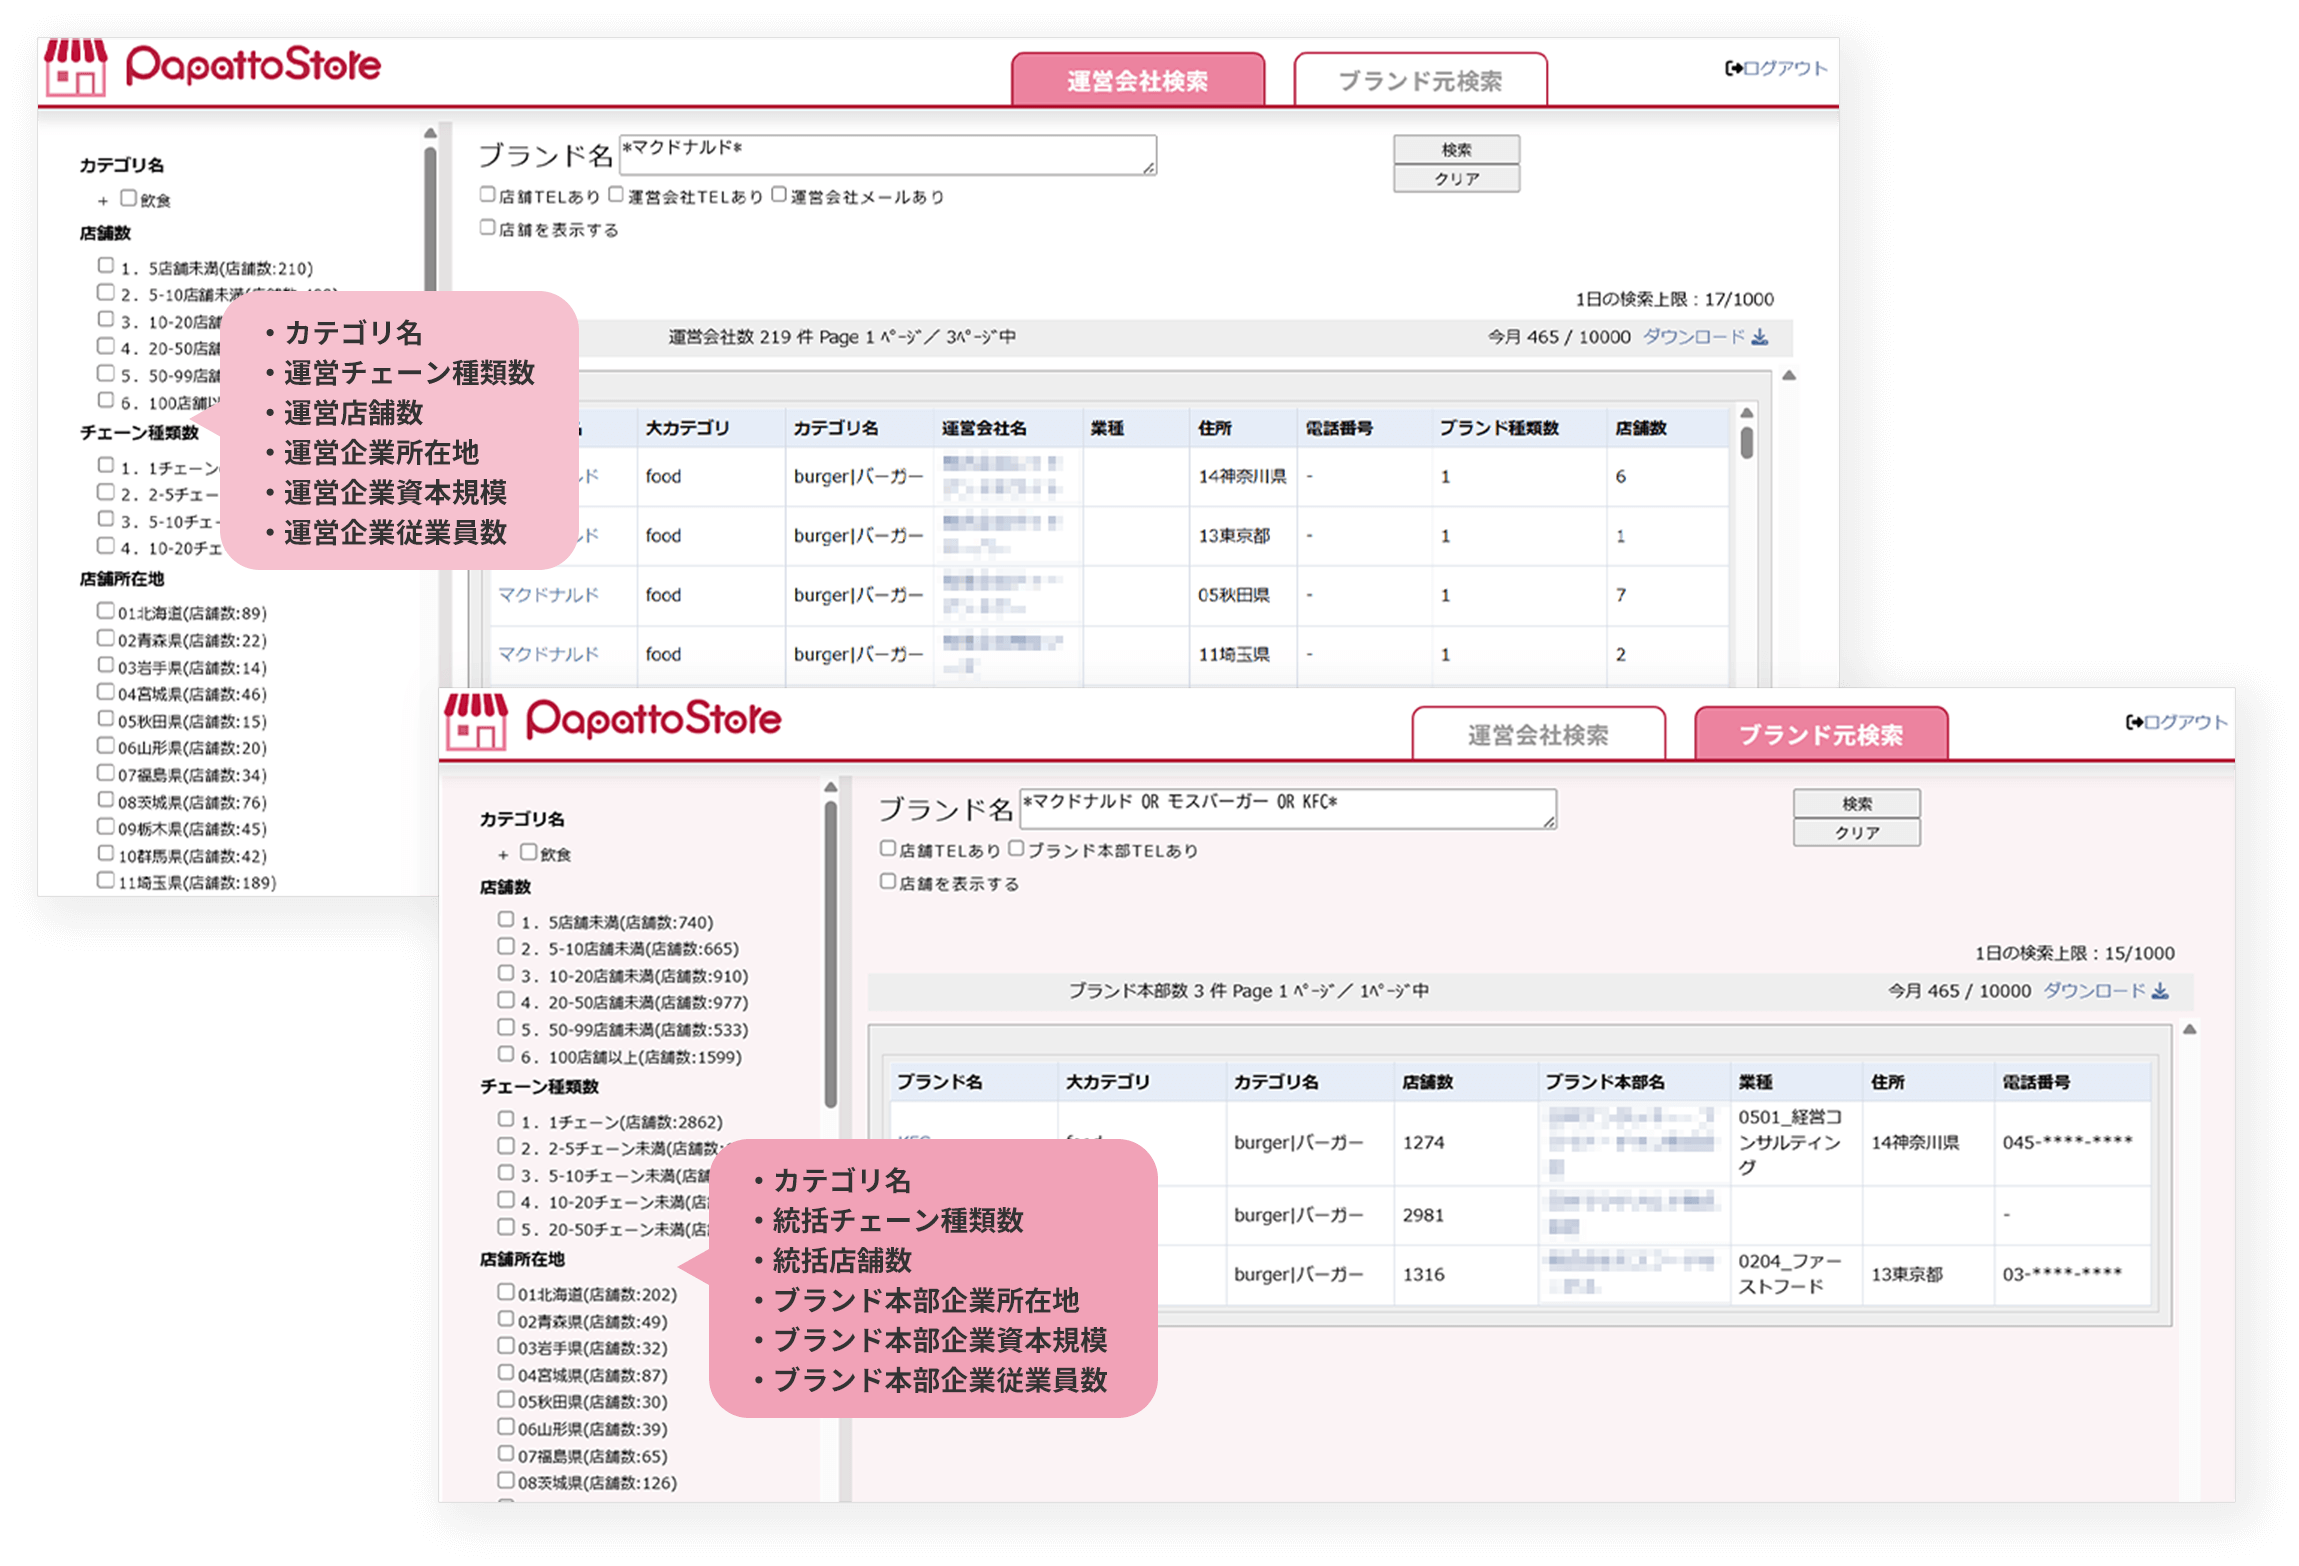2299x1566 pixels.
Task: Open the ブランド元検索 tab in the back window
Action: pos(1420,79)
